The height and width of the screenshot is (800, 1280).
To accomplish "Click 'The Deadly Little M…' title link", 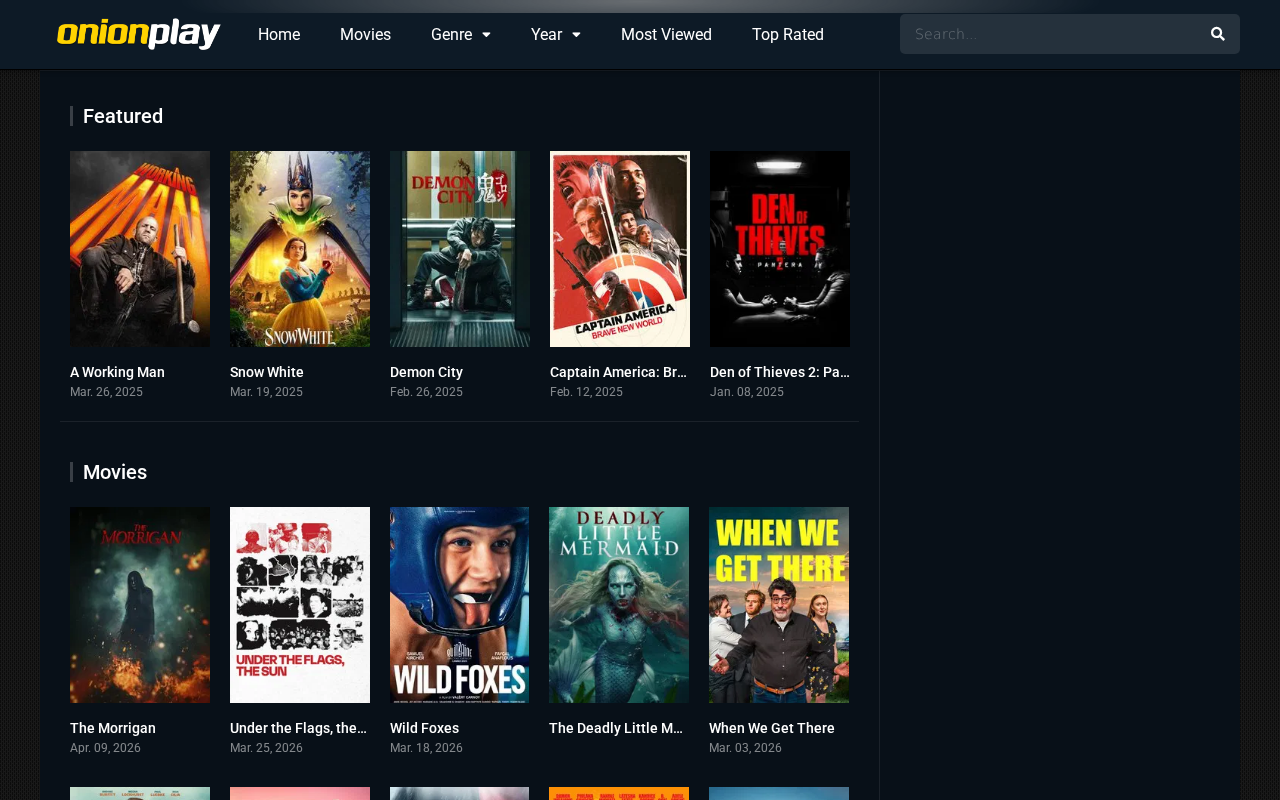I will point(617,728).
